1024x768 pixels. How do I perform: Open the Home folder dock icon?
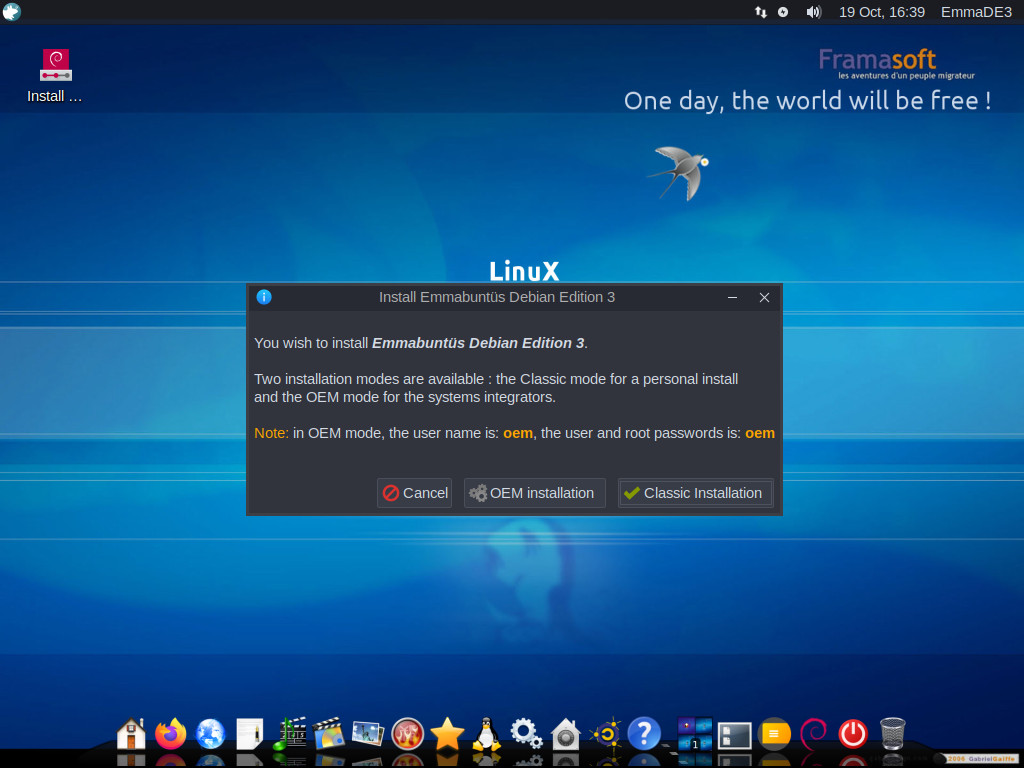(x=131, y=734)
